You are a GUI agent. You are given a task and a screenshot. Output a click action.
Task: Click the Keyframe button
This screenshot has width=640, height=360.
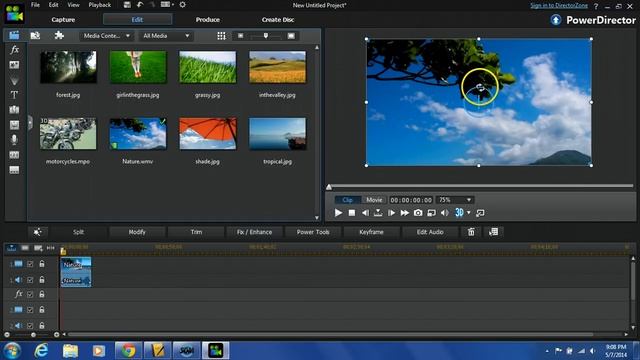pos(371,232)
